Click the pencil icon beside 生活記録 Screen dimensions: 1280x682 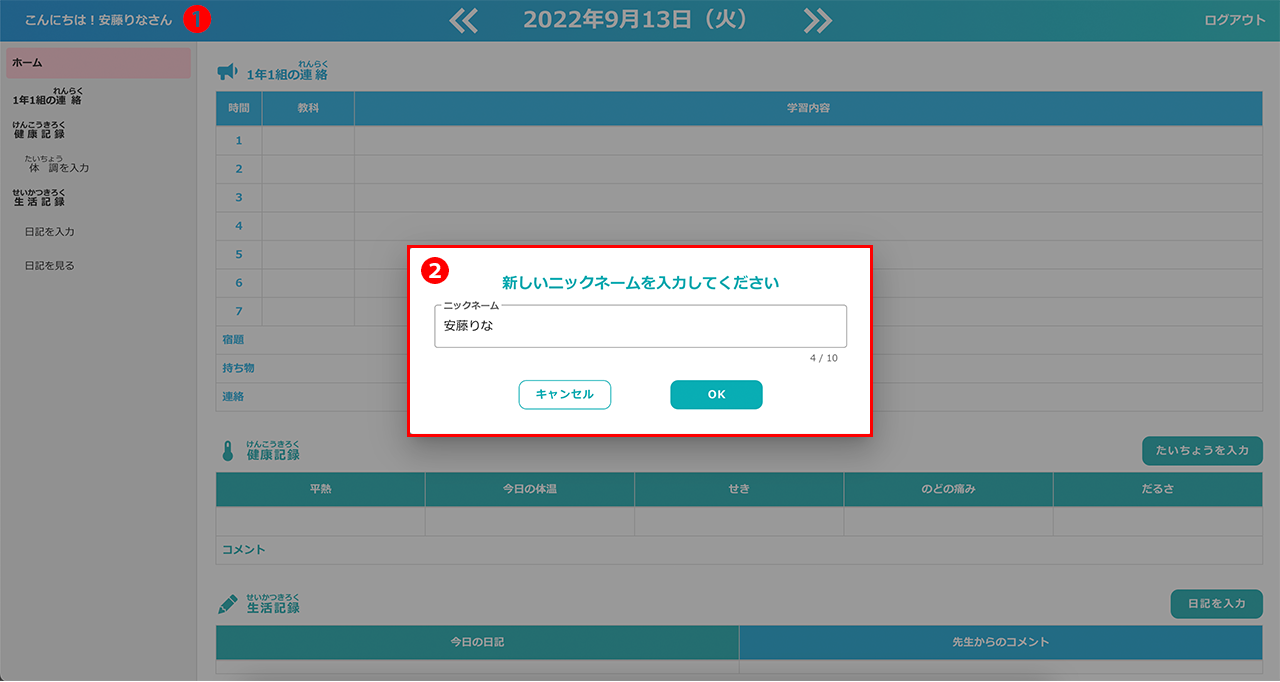click(228, 605)
